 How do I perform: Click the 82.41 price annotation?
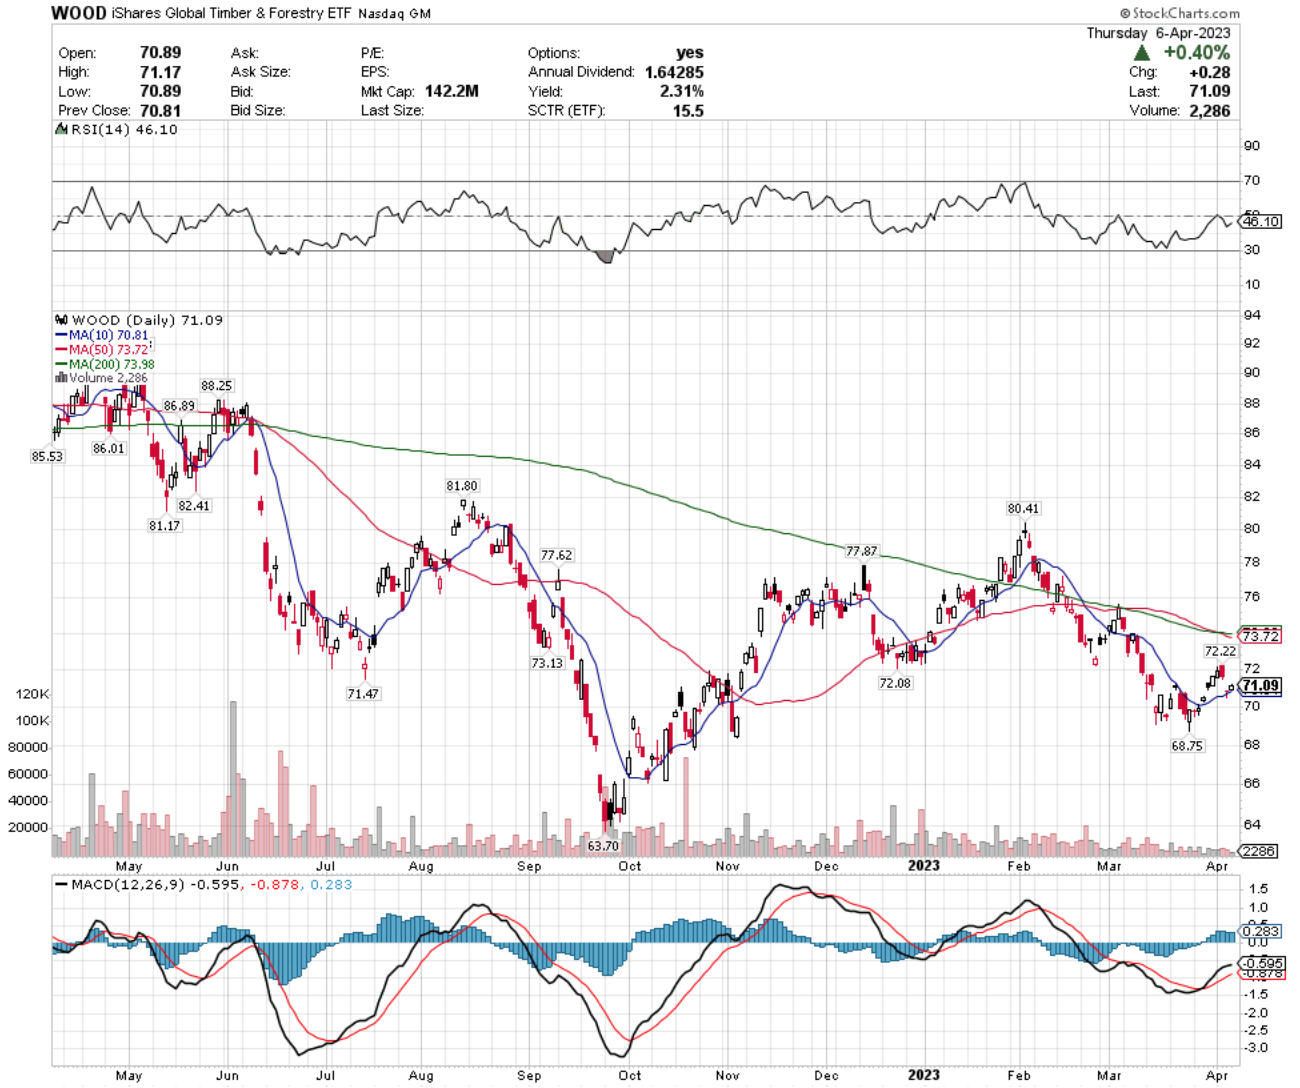coord(194,506)
